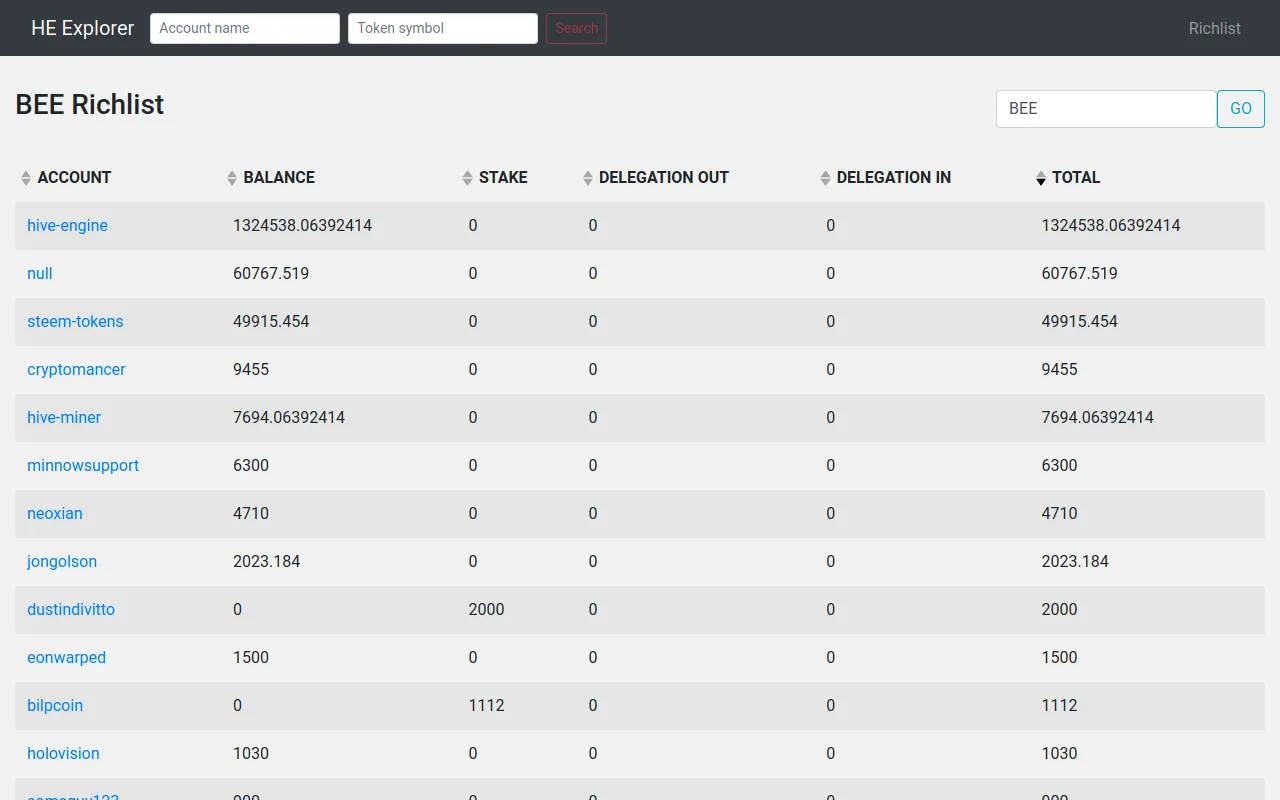Screen dimensions: 1280x800
Task: Sort table by Account column sort icon
Action: [26, 178]
